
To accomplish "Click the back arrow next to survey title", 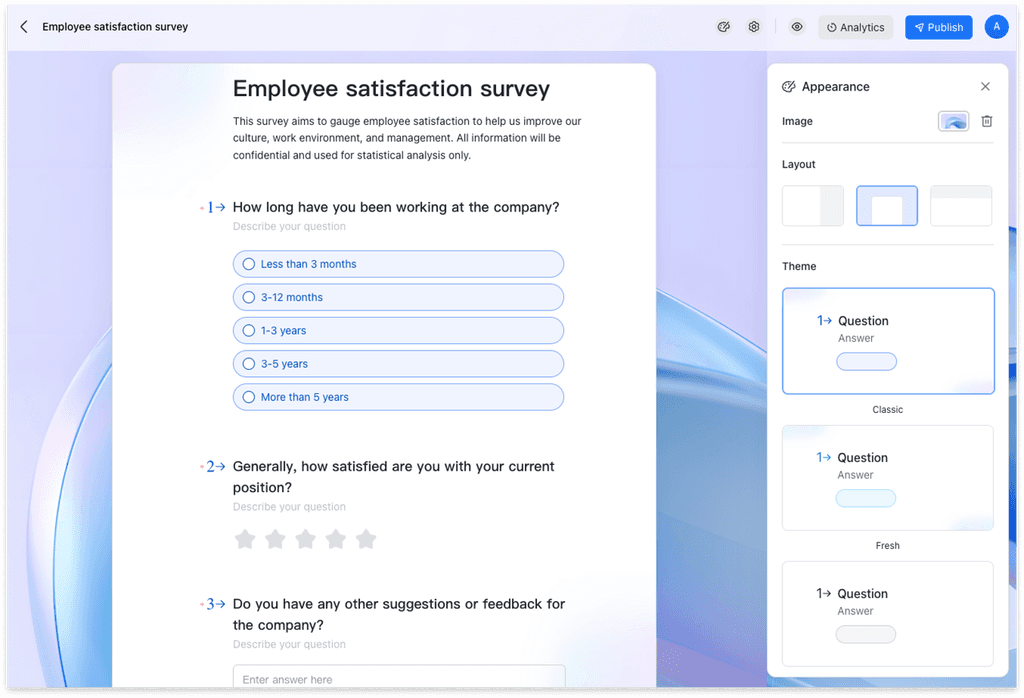I will coord(23,27).
